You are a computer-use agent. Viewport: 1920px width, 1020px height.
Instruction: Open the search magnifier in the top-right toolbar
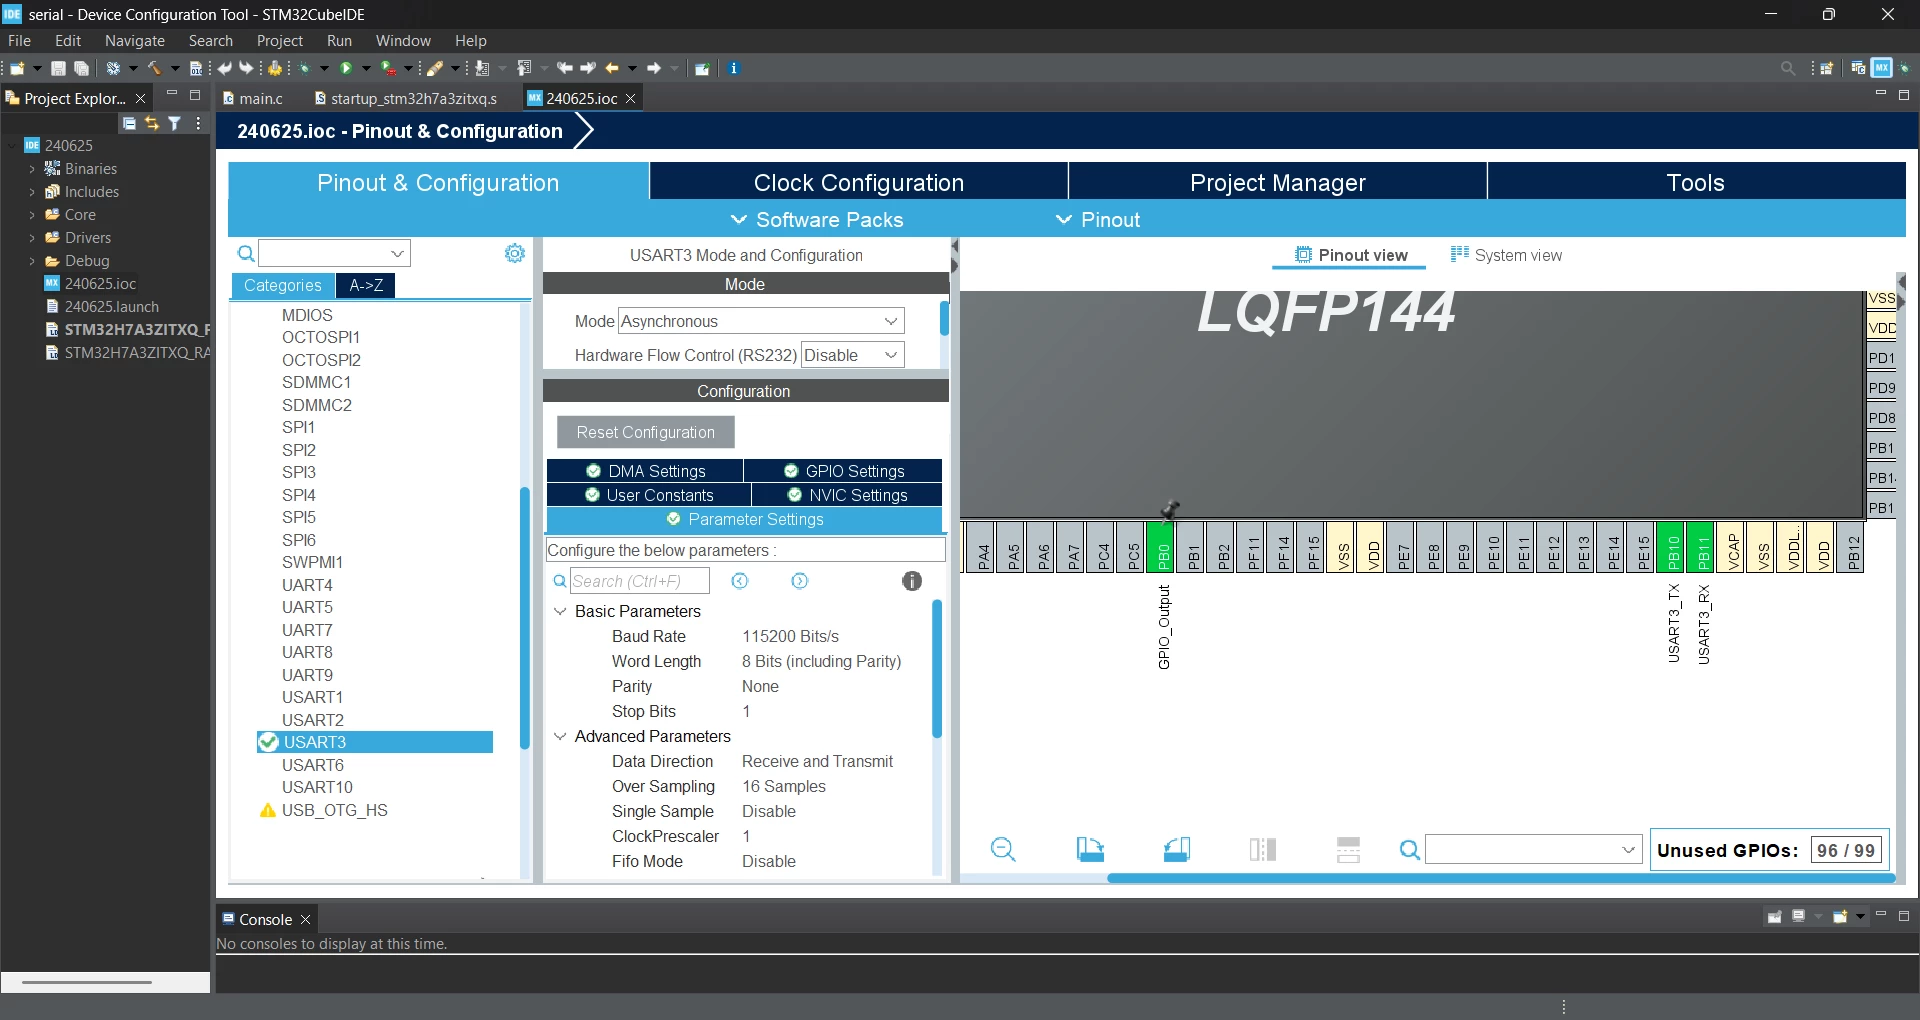(1788, 68)
